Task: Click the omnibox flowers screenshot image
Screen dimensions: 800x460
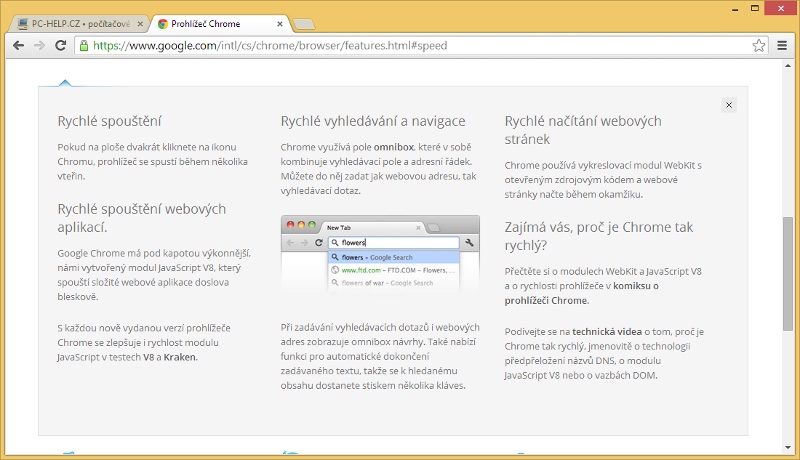Action: [380, 254]
